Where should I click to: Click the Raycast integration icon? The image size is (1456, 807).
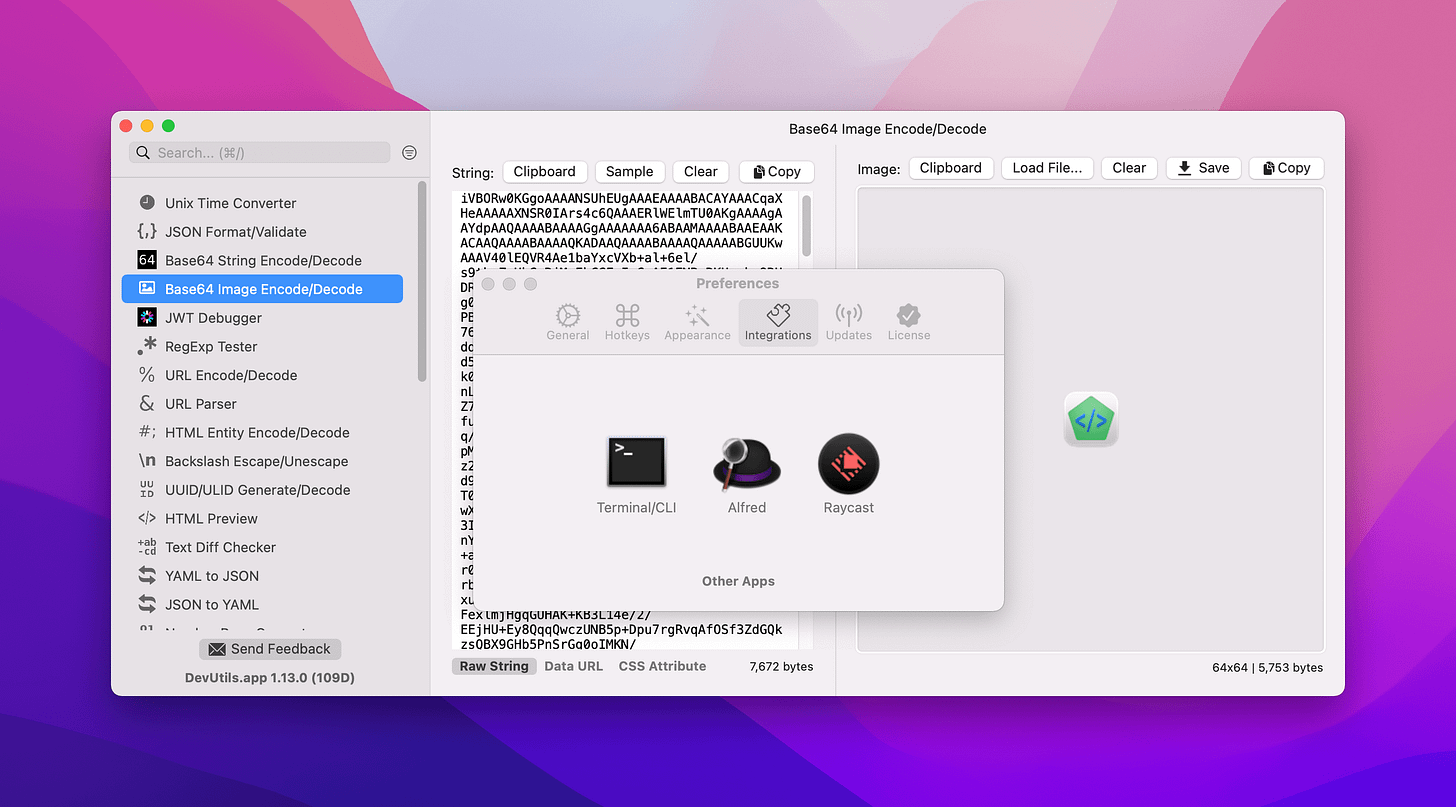(x=848, y=463)
